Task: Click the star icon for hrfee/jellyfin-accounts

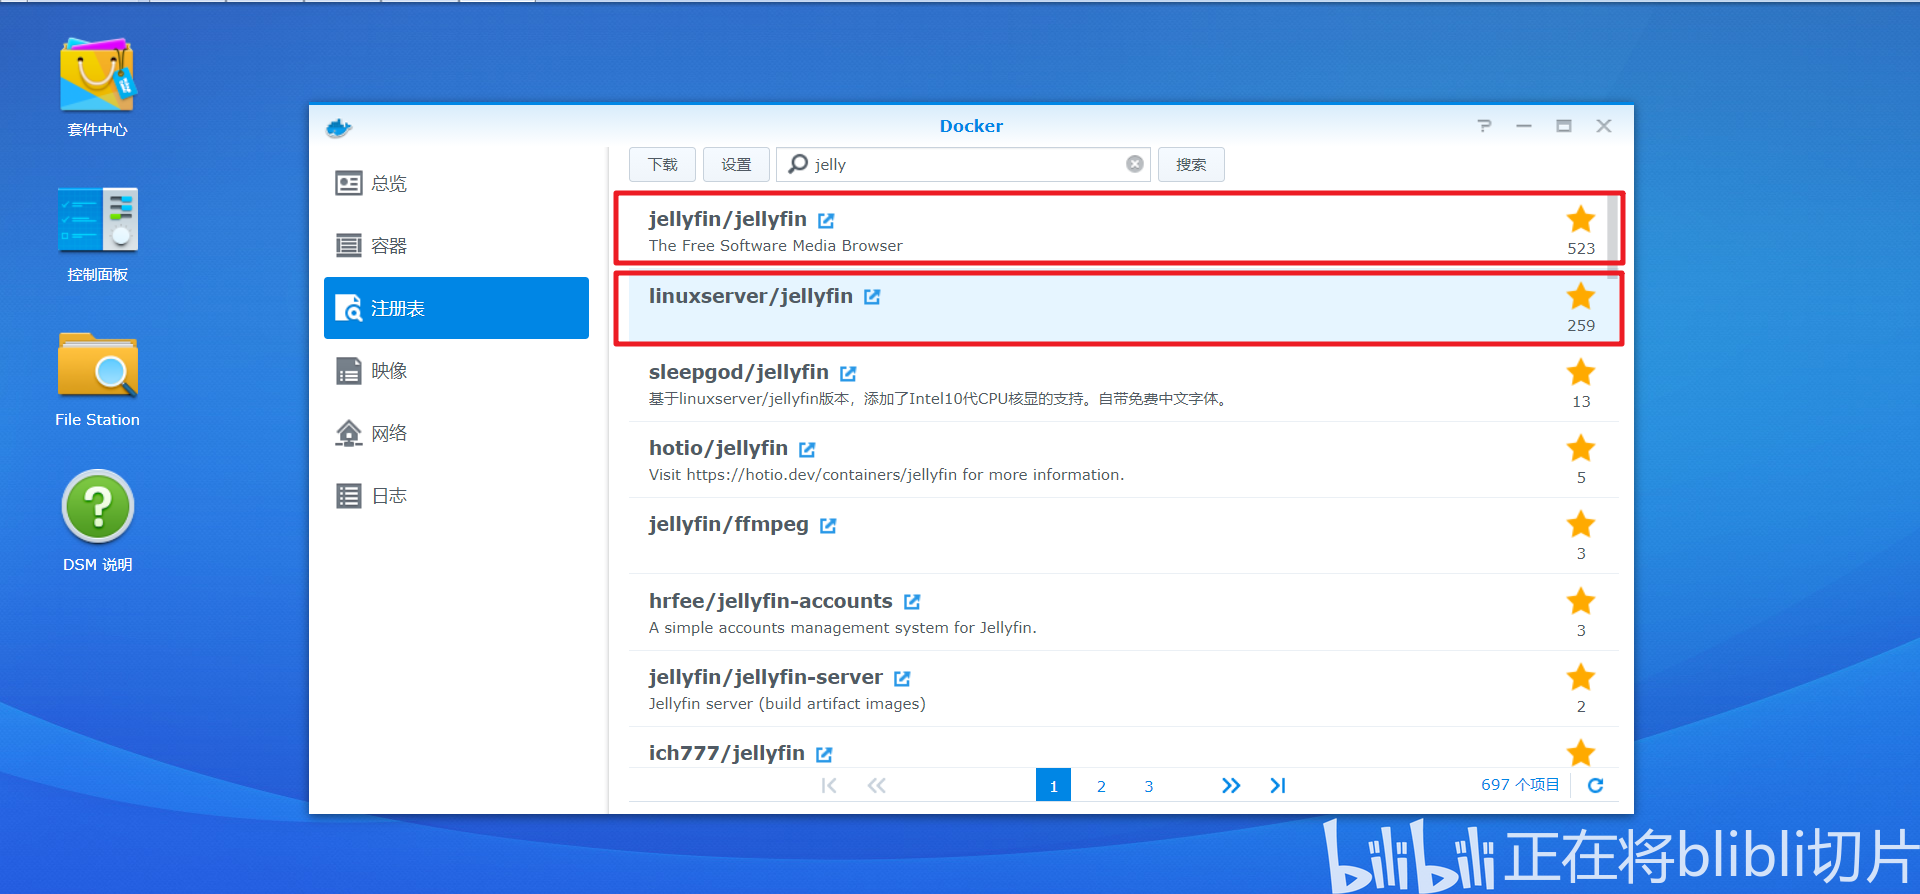Action: (1581, 601)
